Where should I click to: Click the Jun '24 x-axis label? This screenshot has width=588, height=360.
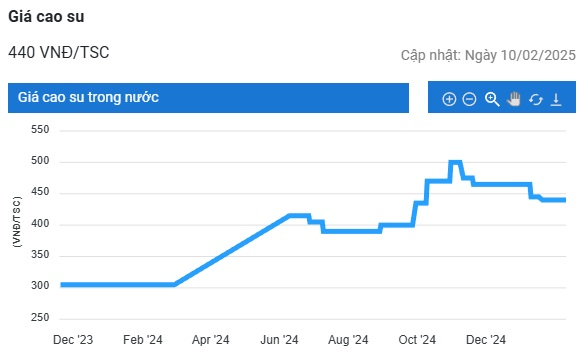click(279, 340)
